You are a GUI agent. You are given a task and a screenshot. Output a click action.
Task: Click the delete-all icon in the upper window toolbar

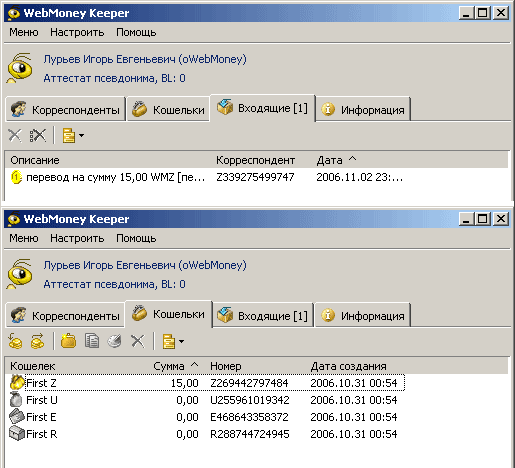[x=38, y=136]
